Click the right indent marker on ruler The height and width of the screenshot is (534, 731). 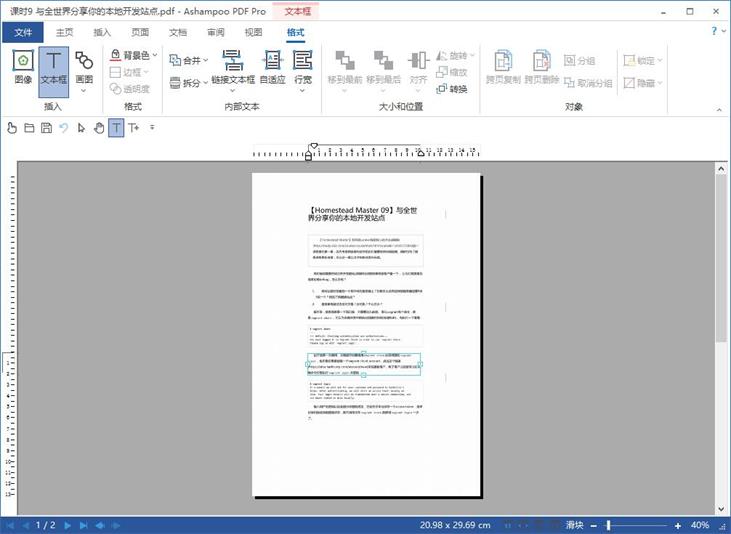point(420,153)
